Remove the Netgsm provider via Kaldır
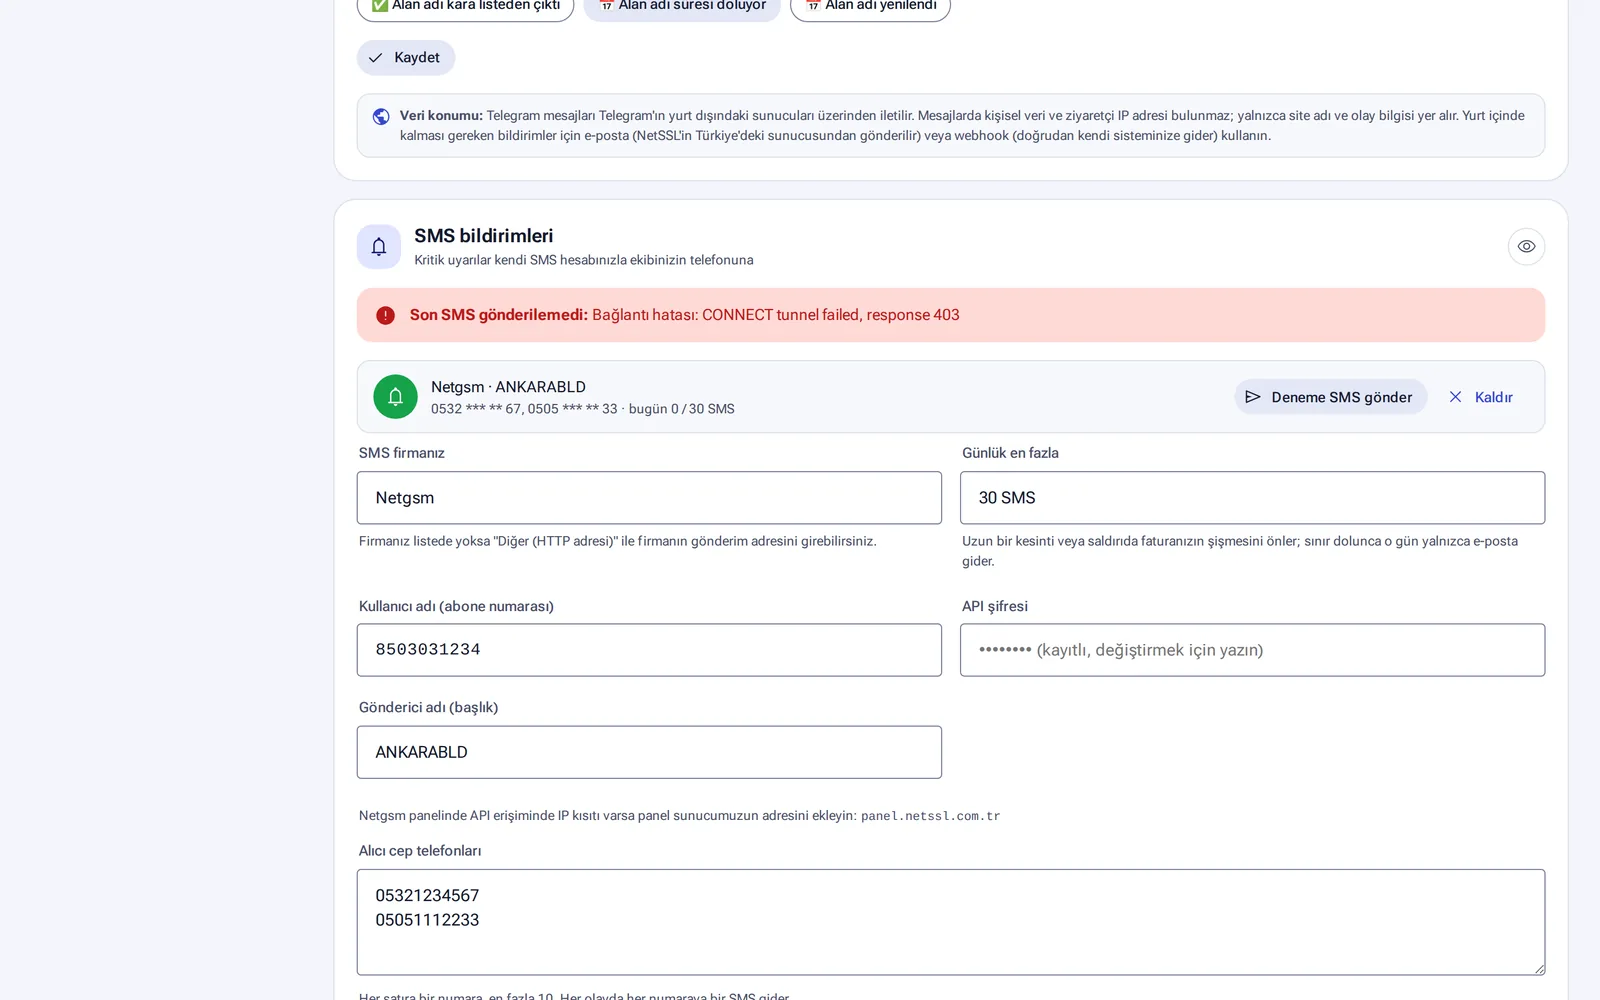This screenshot has width=1600, height=1000. point(1481,397)
